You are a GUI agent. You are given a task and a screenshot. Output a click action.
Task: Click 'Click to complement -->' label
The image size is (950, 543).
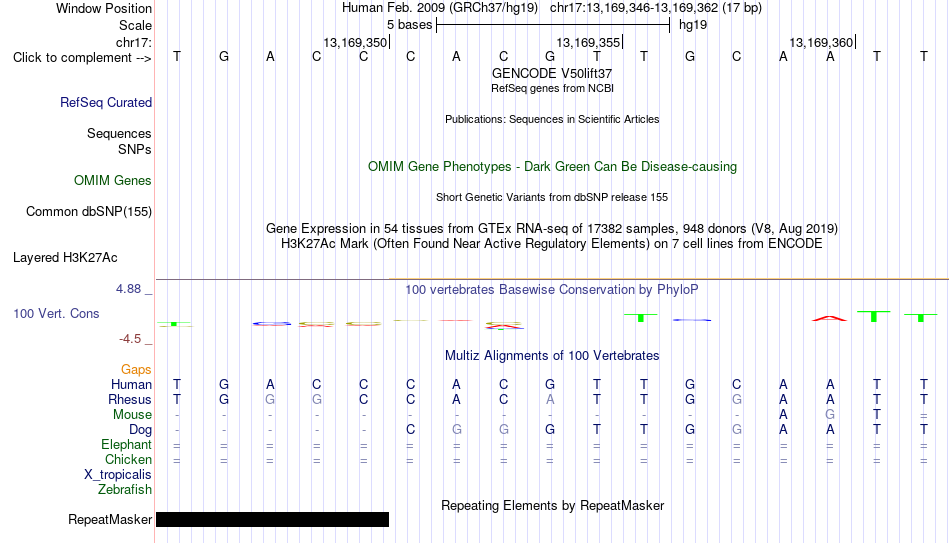tap(82, 58)
